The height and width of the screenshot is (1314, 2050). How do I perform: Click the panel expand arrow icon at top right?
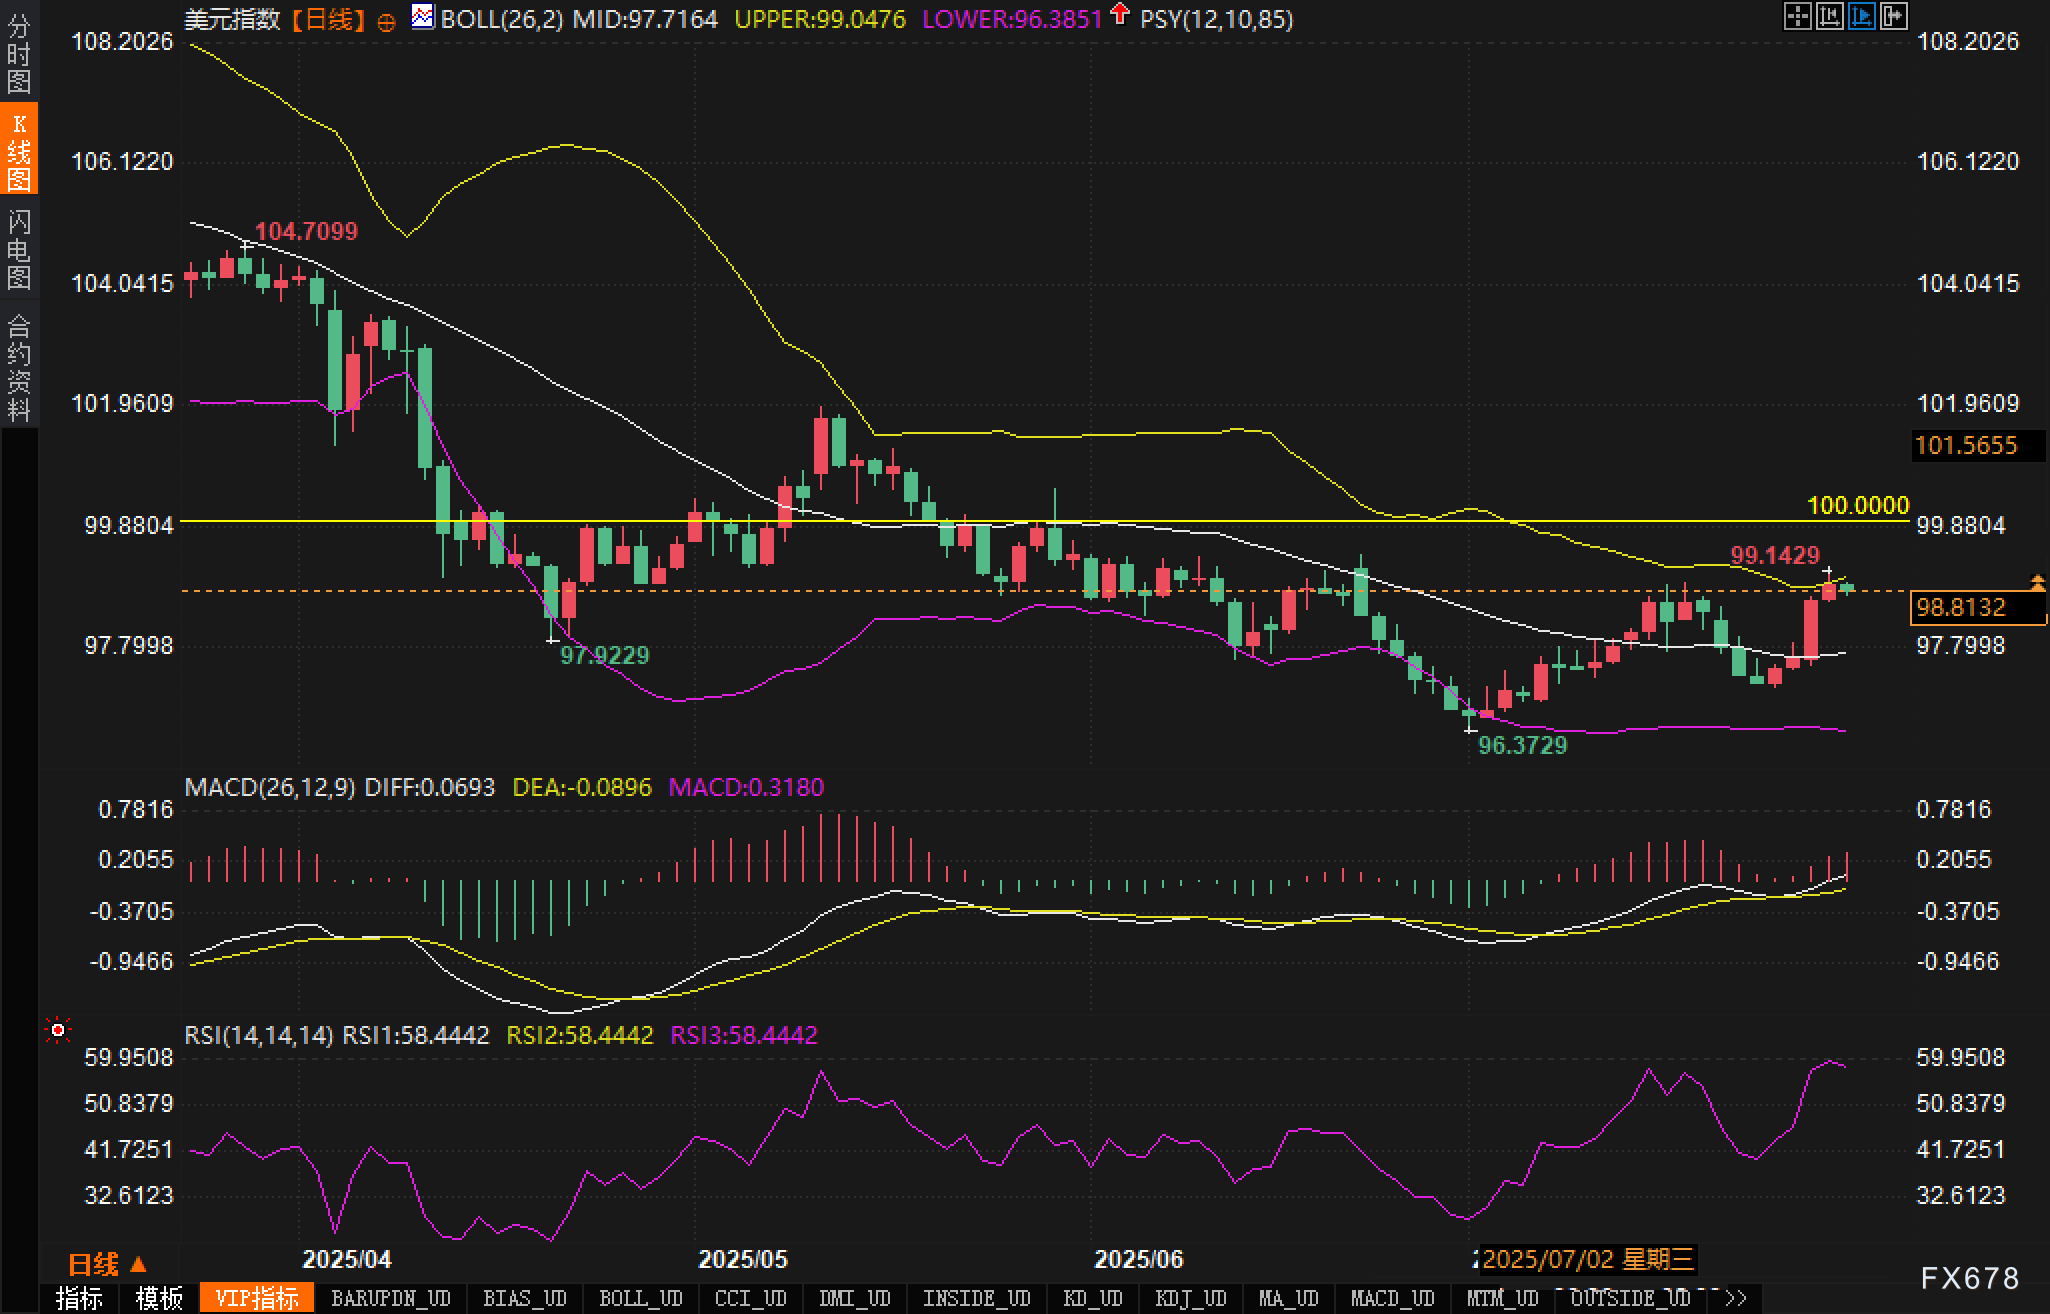coord(1893,16)
